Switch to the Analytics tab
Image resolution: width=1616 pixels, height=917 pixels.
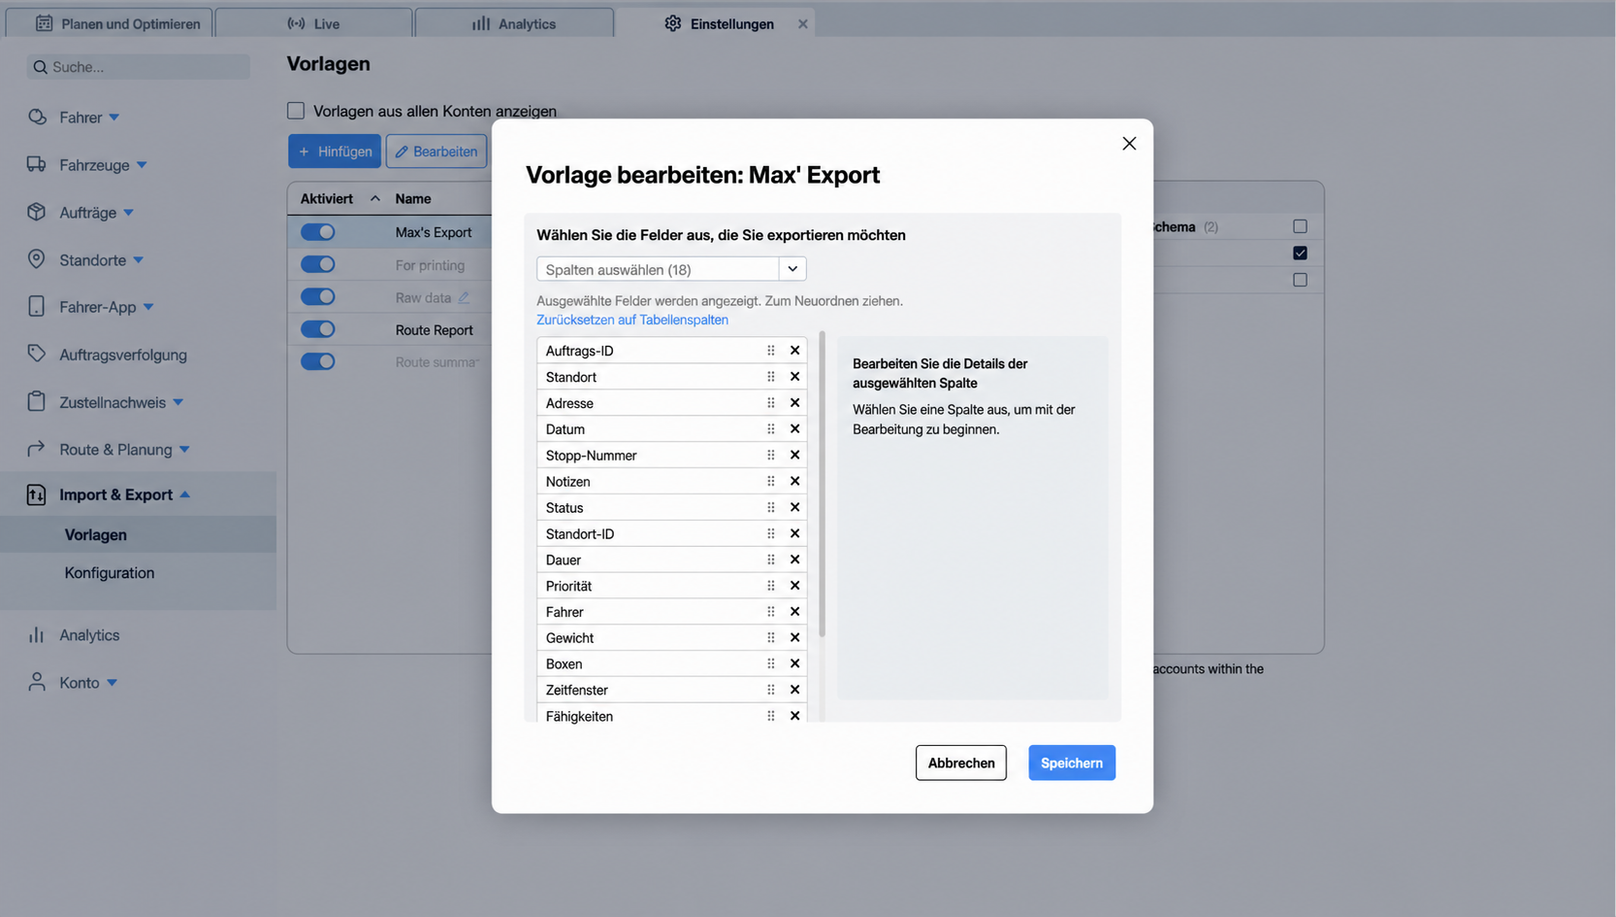(x=514, y=23)
